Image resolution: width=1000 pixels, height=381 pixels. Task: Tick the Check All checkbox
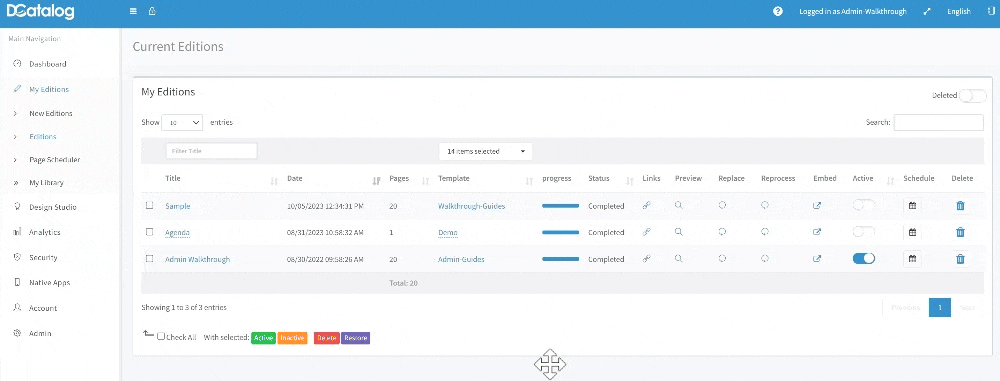pos(161,336)
